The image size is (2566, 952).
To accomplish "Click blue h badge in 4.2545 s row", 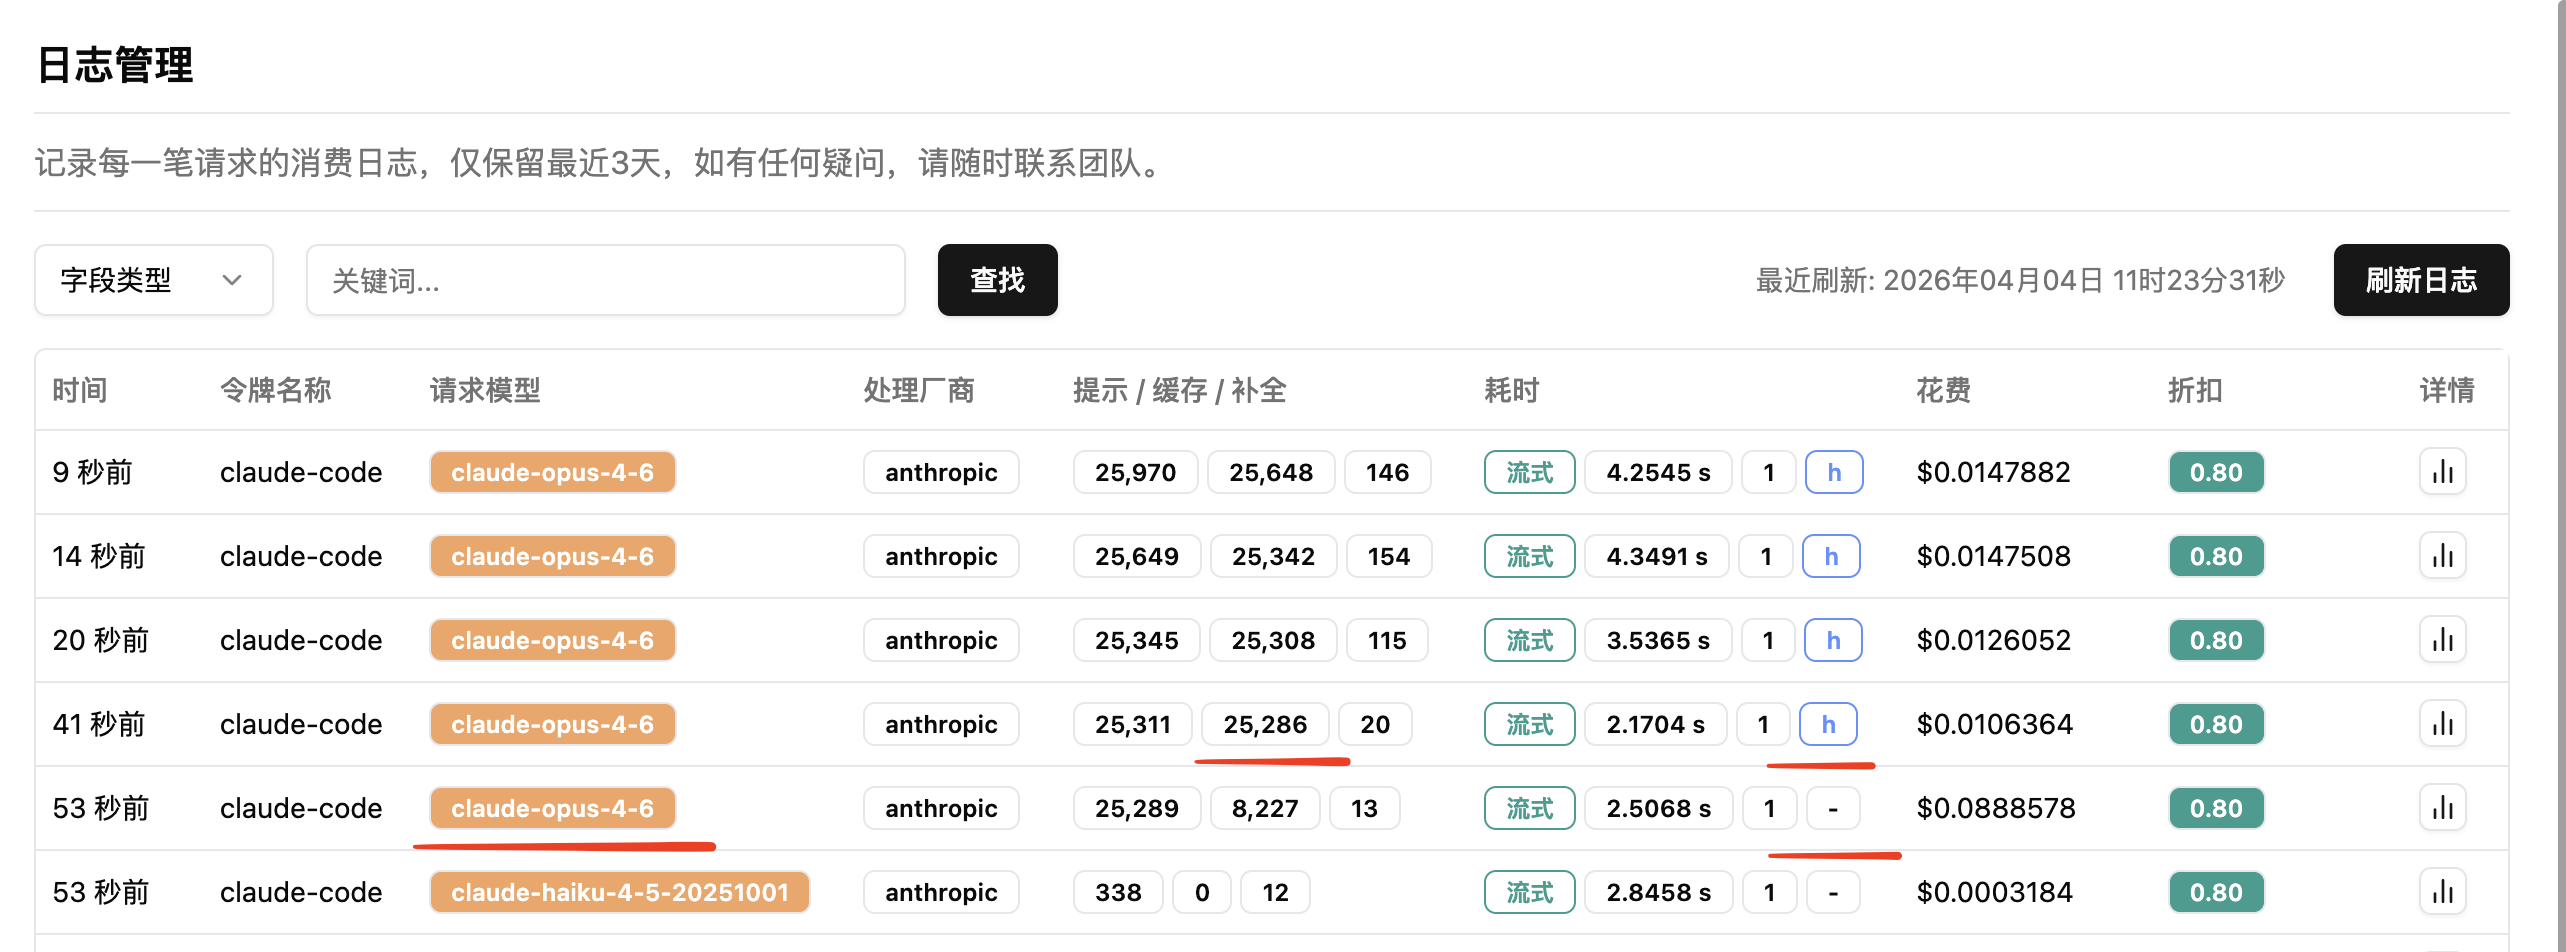I will 1833,472.
